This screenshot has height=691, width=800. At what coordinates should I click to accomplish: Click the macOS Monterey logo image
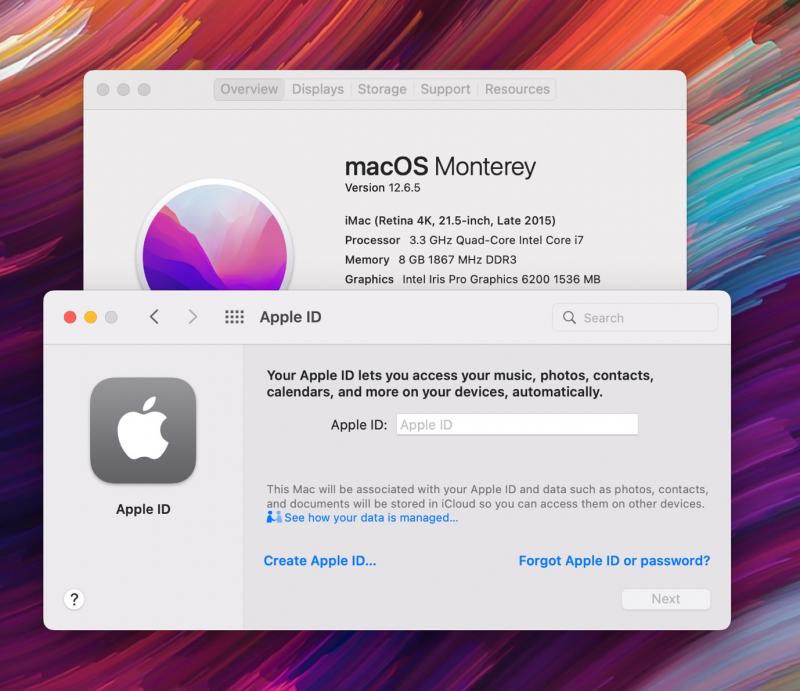(215, 236)
